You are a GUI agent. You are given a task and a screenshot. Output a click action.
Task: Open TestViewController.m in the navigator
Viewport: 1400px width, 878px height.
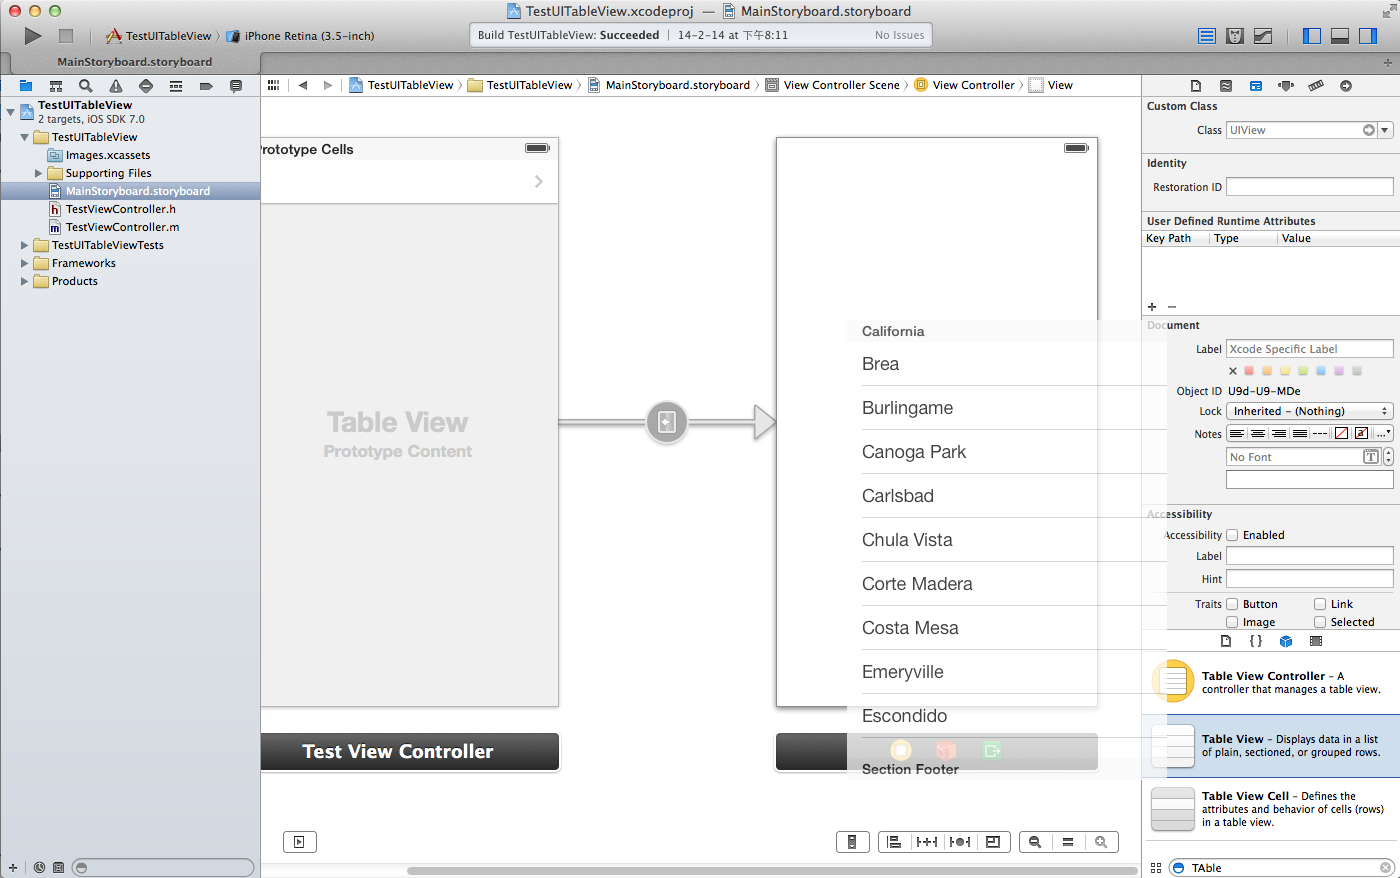click(122, 227)
